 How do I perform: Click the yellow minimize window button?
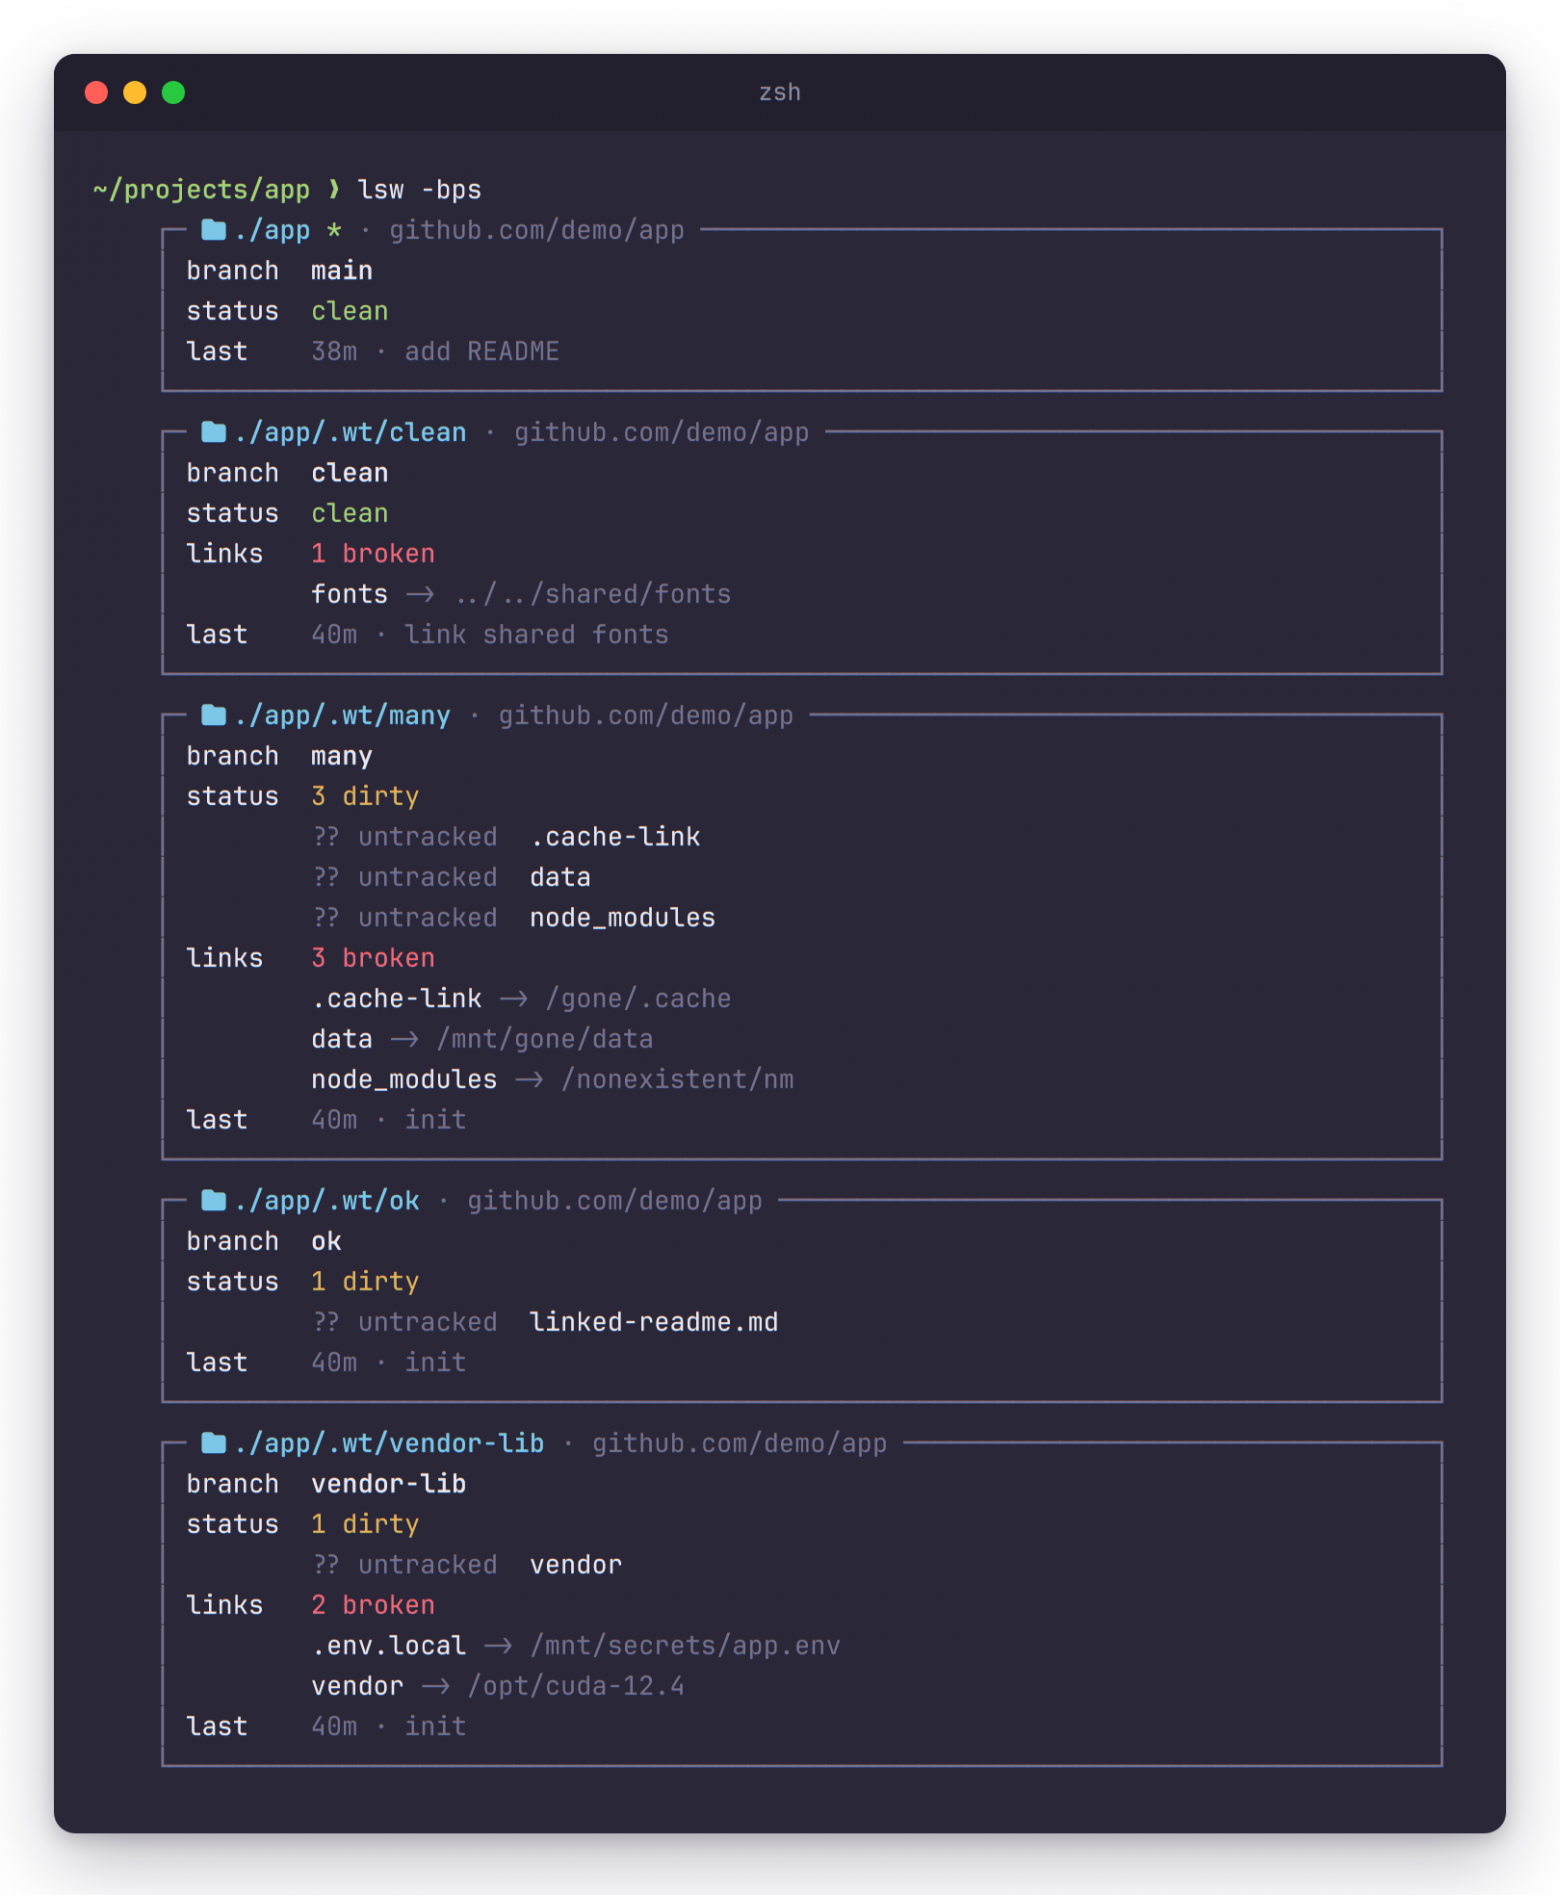coord(134,92)
